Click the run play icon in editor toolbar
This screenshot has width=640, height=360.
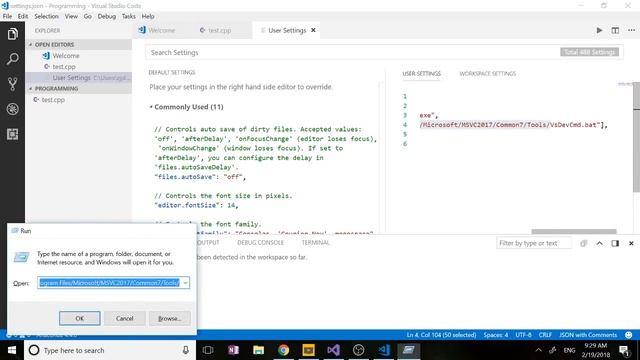pos(599,30)
